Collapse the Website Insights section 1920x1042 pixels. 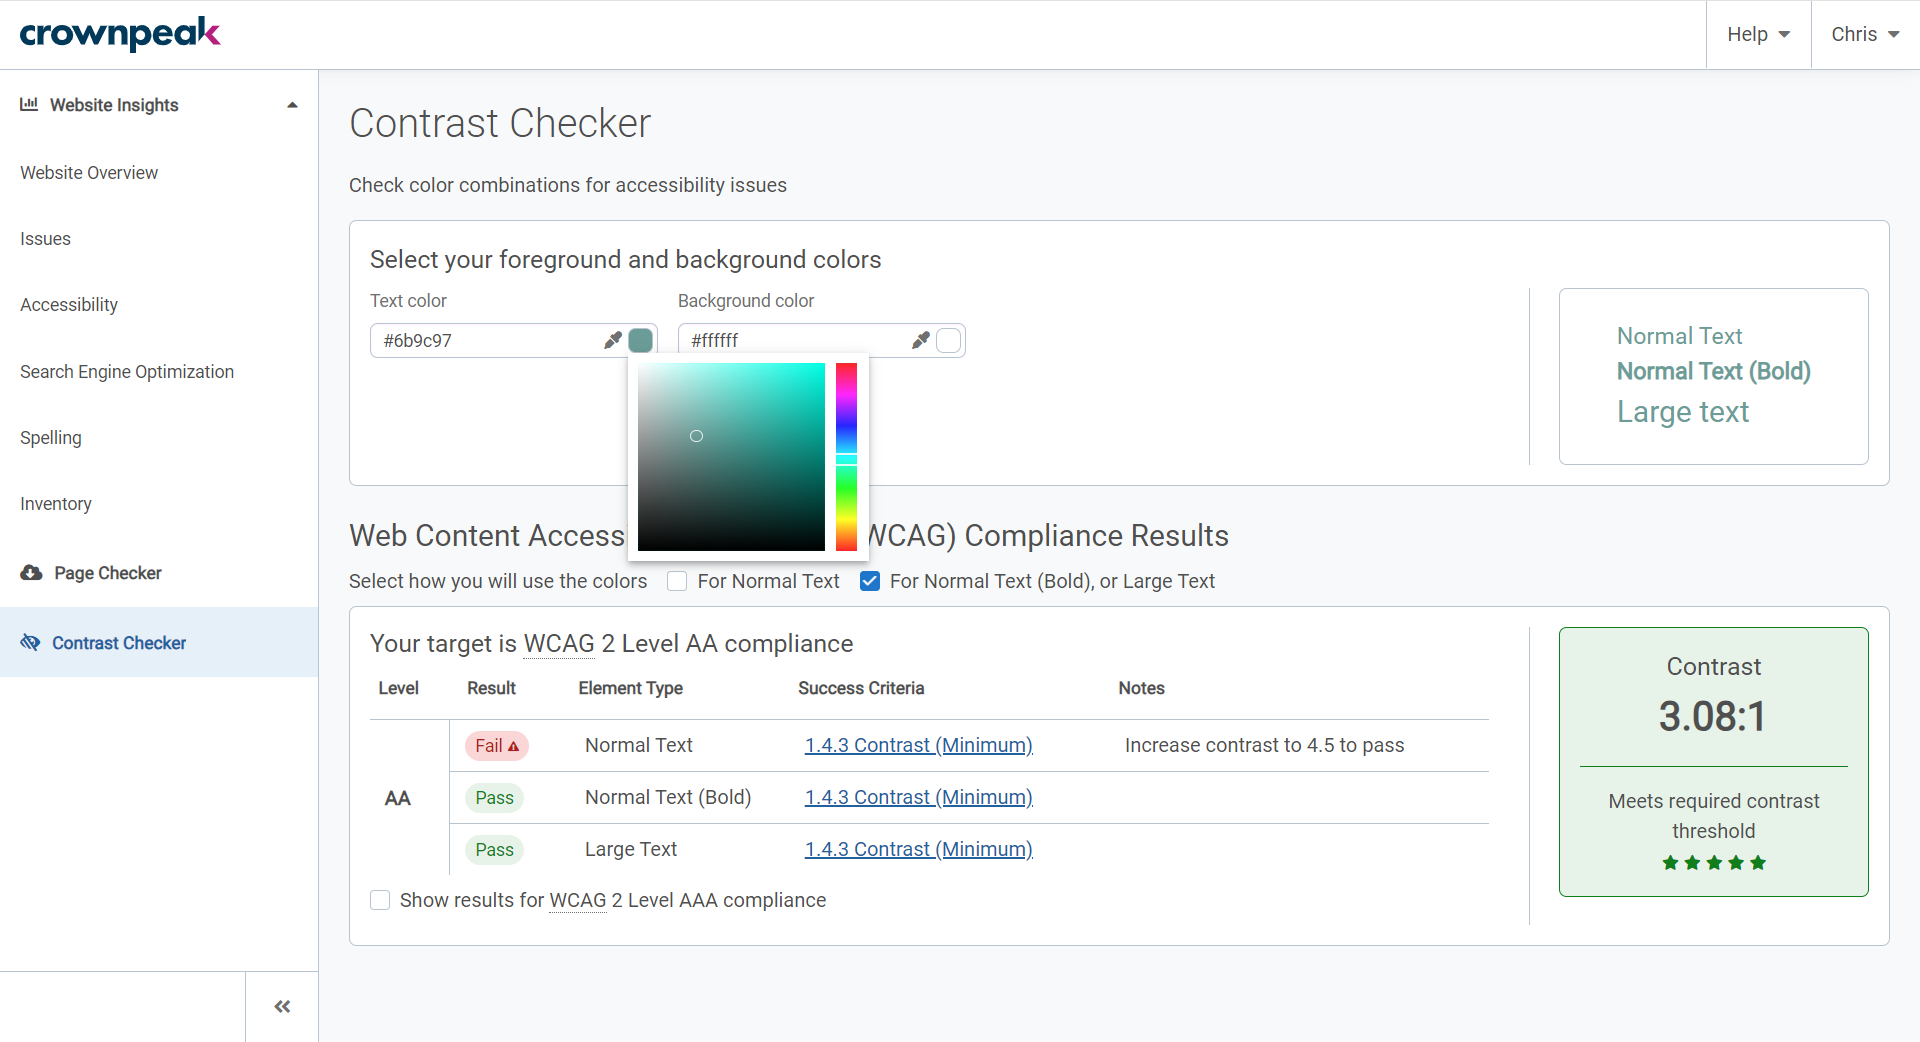point(291,104)
